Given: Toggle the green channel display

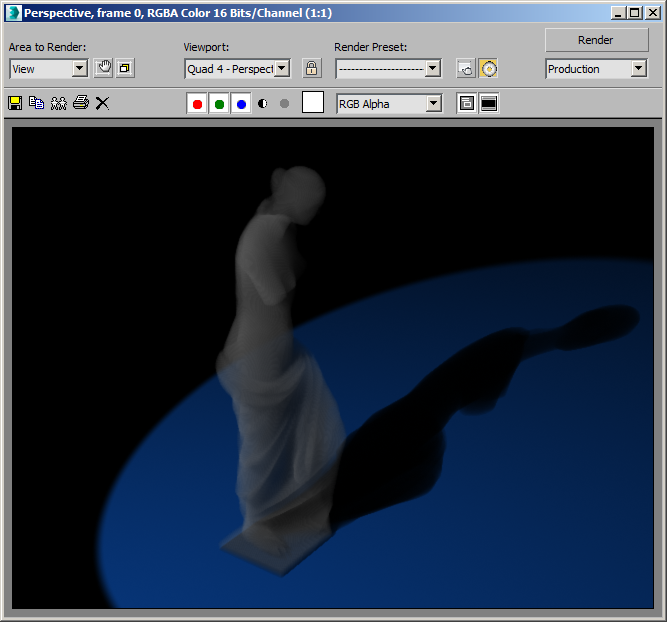Looking at the screenshot, I should tap(219, 104).
